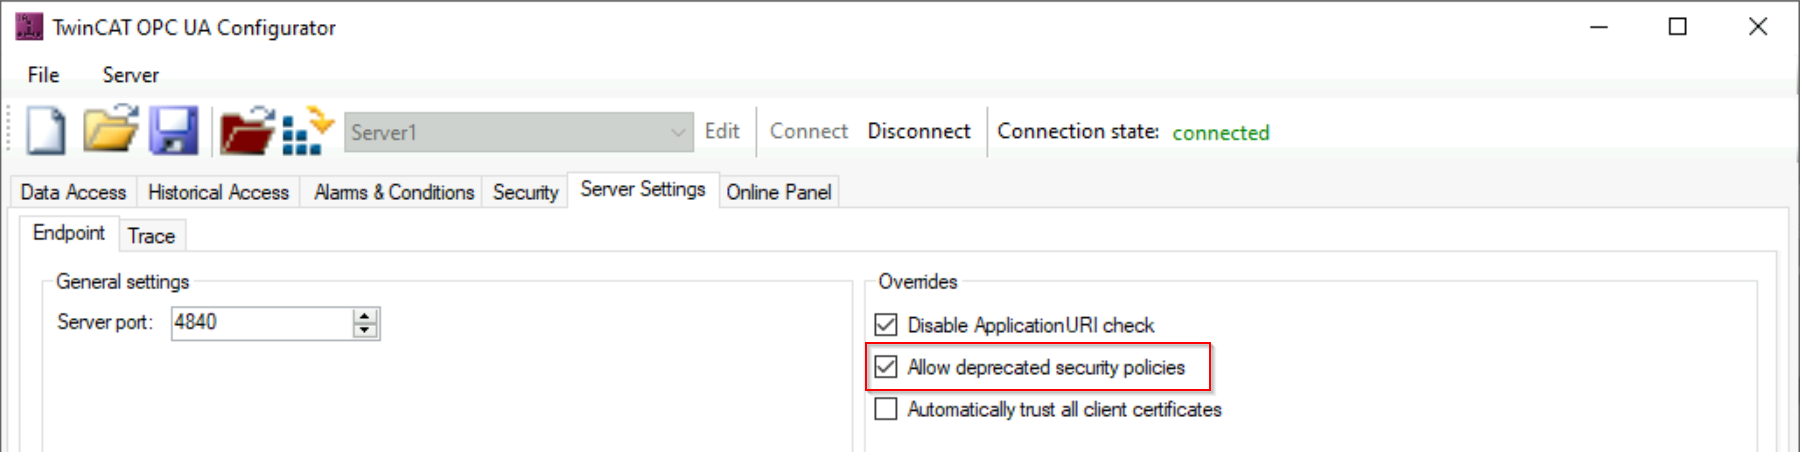
Task: Open the Trace sub-tab
Action: click(151, 236)
